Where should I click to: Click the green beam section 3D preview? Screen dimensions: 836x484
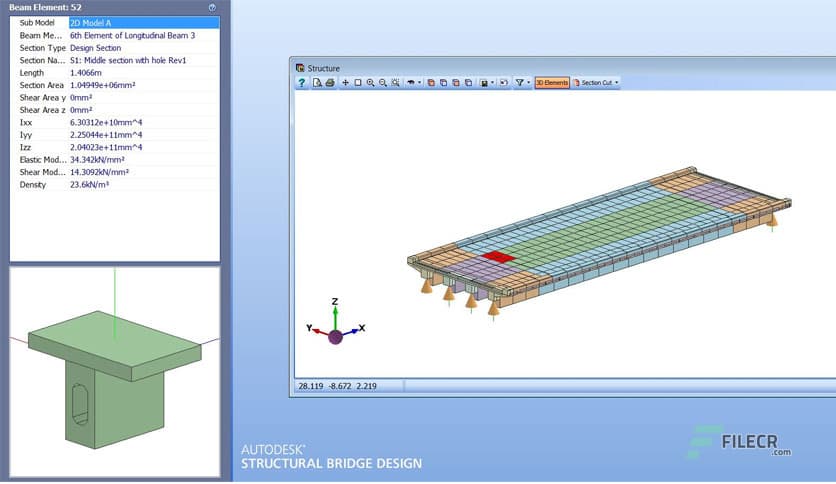point(115,378)
